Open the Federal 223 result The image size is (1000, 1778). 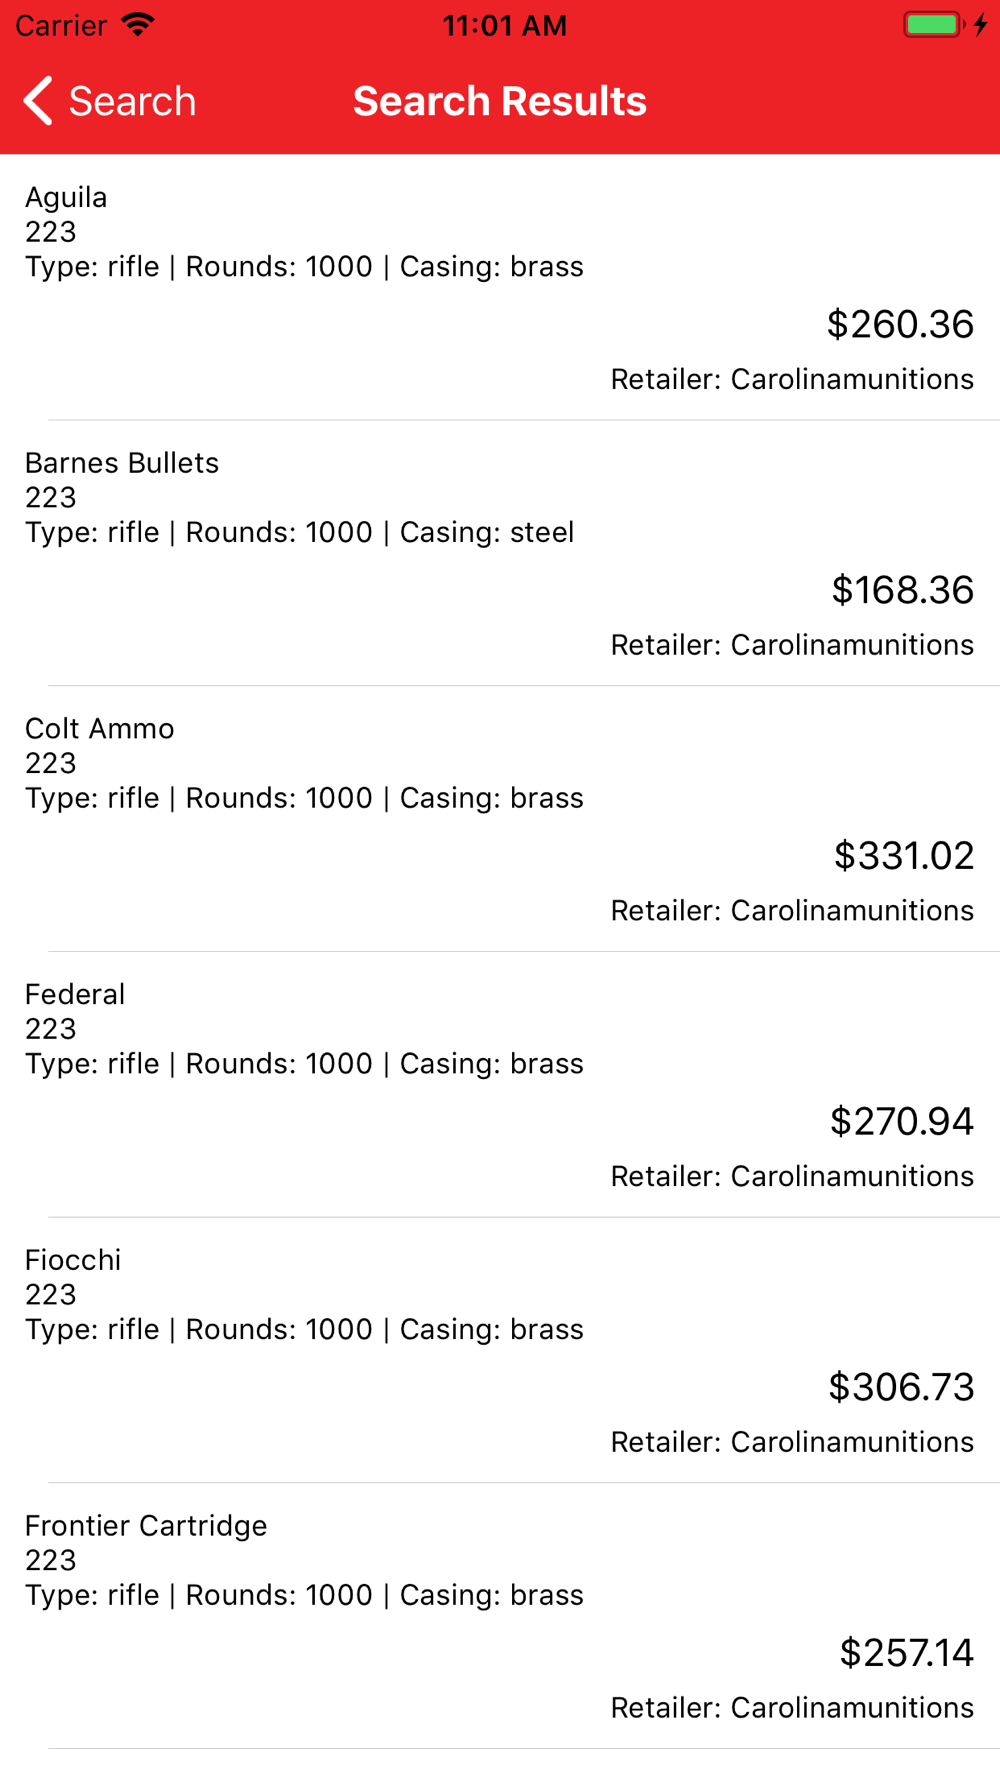coord(500,1085)
